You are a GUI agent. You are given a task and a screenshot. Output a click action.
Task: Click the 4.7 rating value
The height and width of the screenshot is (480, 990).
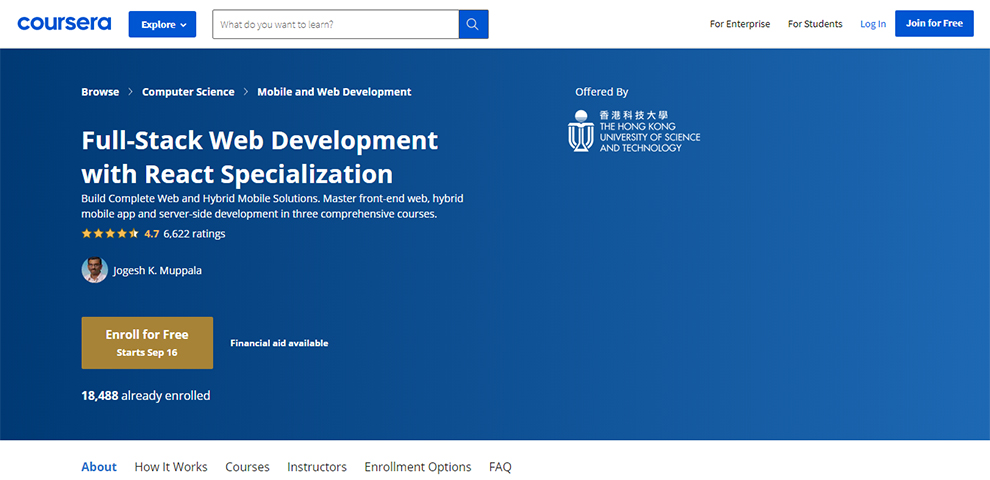[152, 234]
